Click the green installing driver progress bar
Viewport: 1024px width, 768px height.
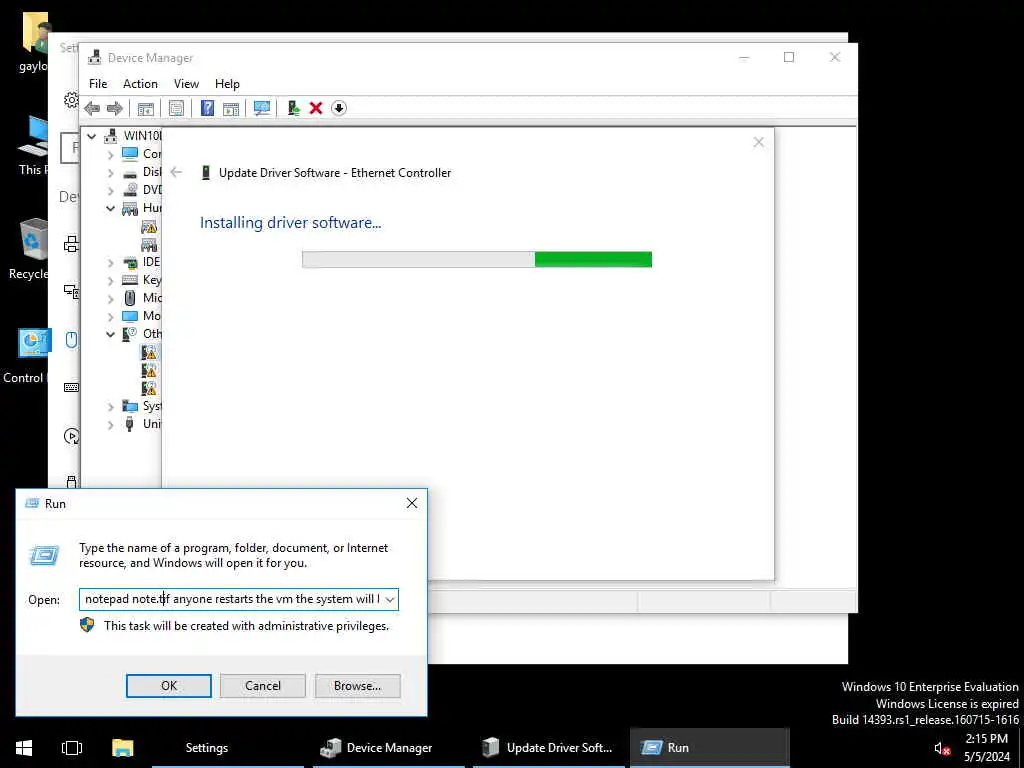click(477, 259)
